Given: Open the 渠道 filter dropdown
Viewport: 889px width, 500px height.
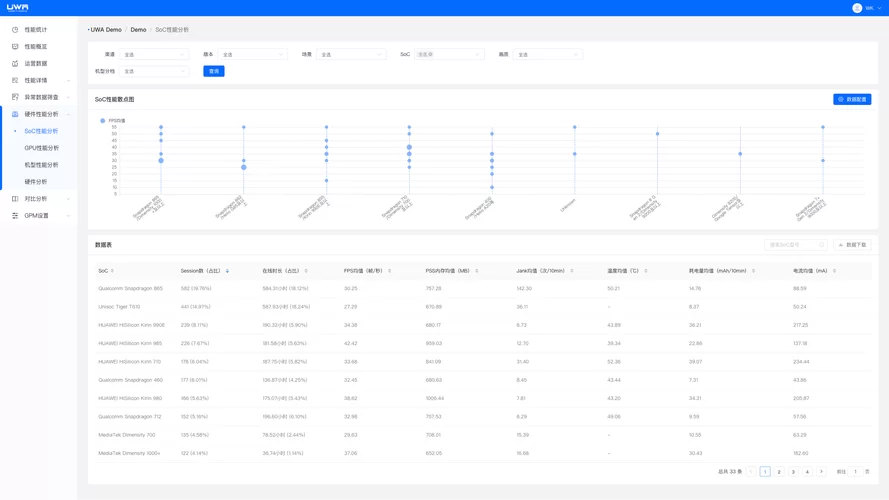Looking at the screenshot, I should pyautogui.click(x=154, y=54).
